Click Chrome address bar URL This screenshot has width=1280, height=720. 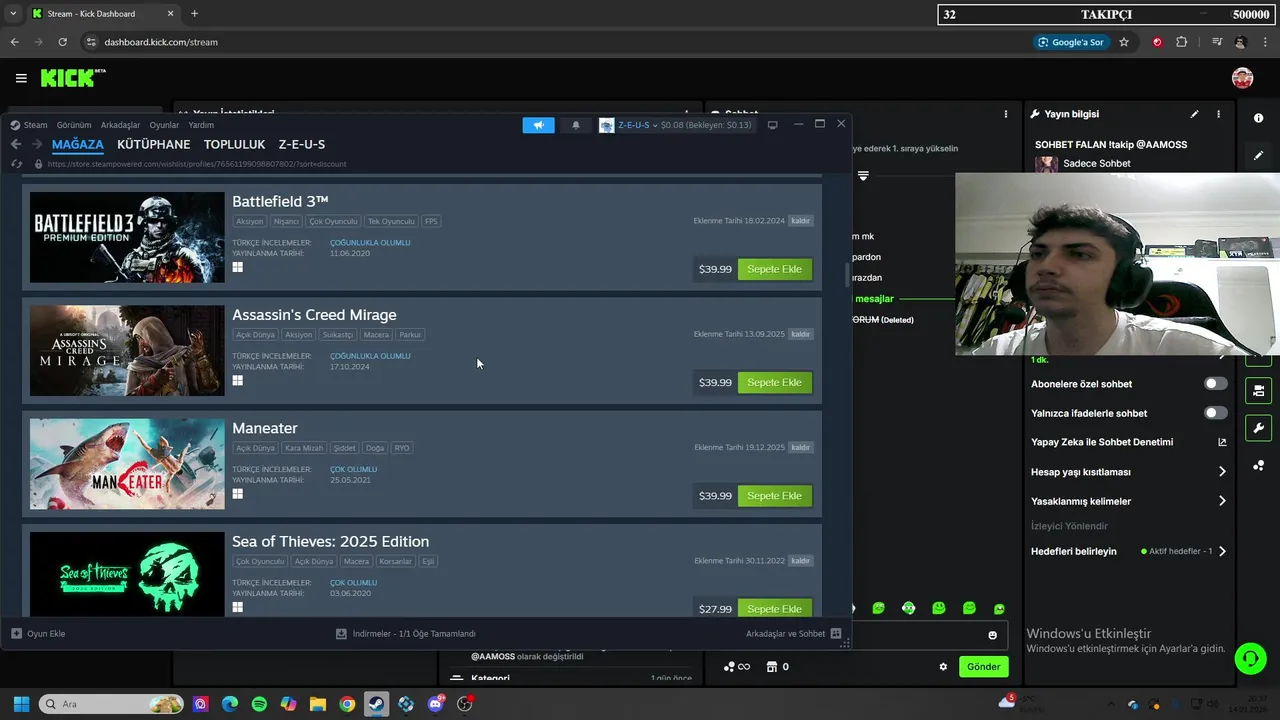[x=161, y=42]
